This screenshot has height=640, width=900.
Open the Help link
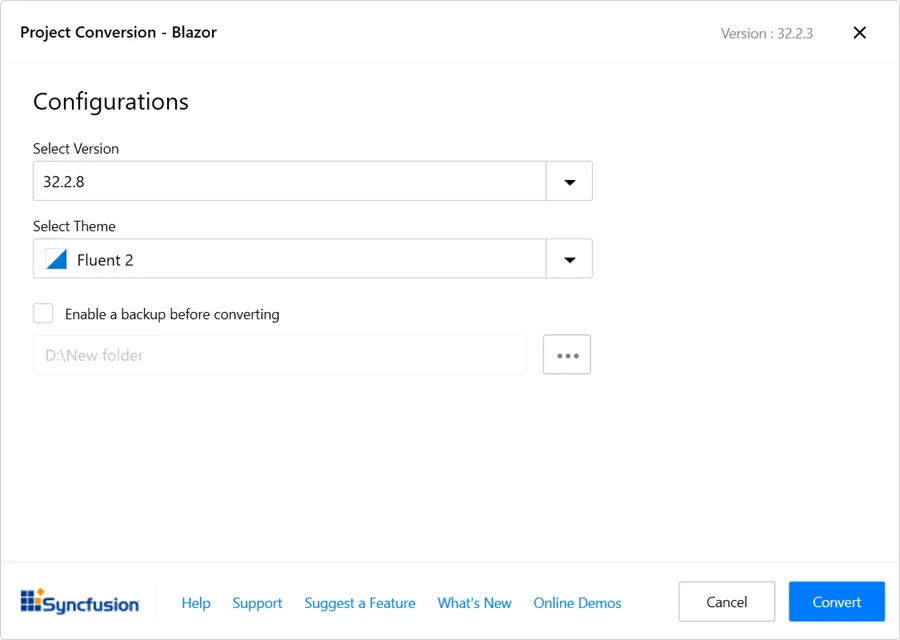click(x=196, y=603)
